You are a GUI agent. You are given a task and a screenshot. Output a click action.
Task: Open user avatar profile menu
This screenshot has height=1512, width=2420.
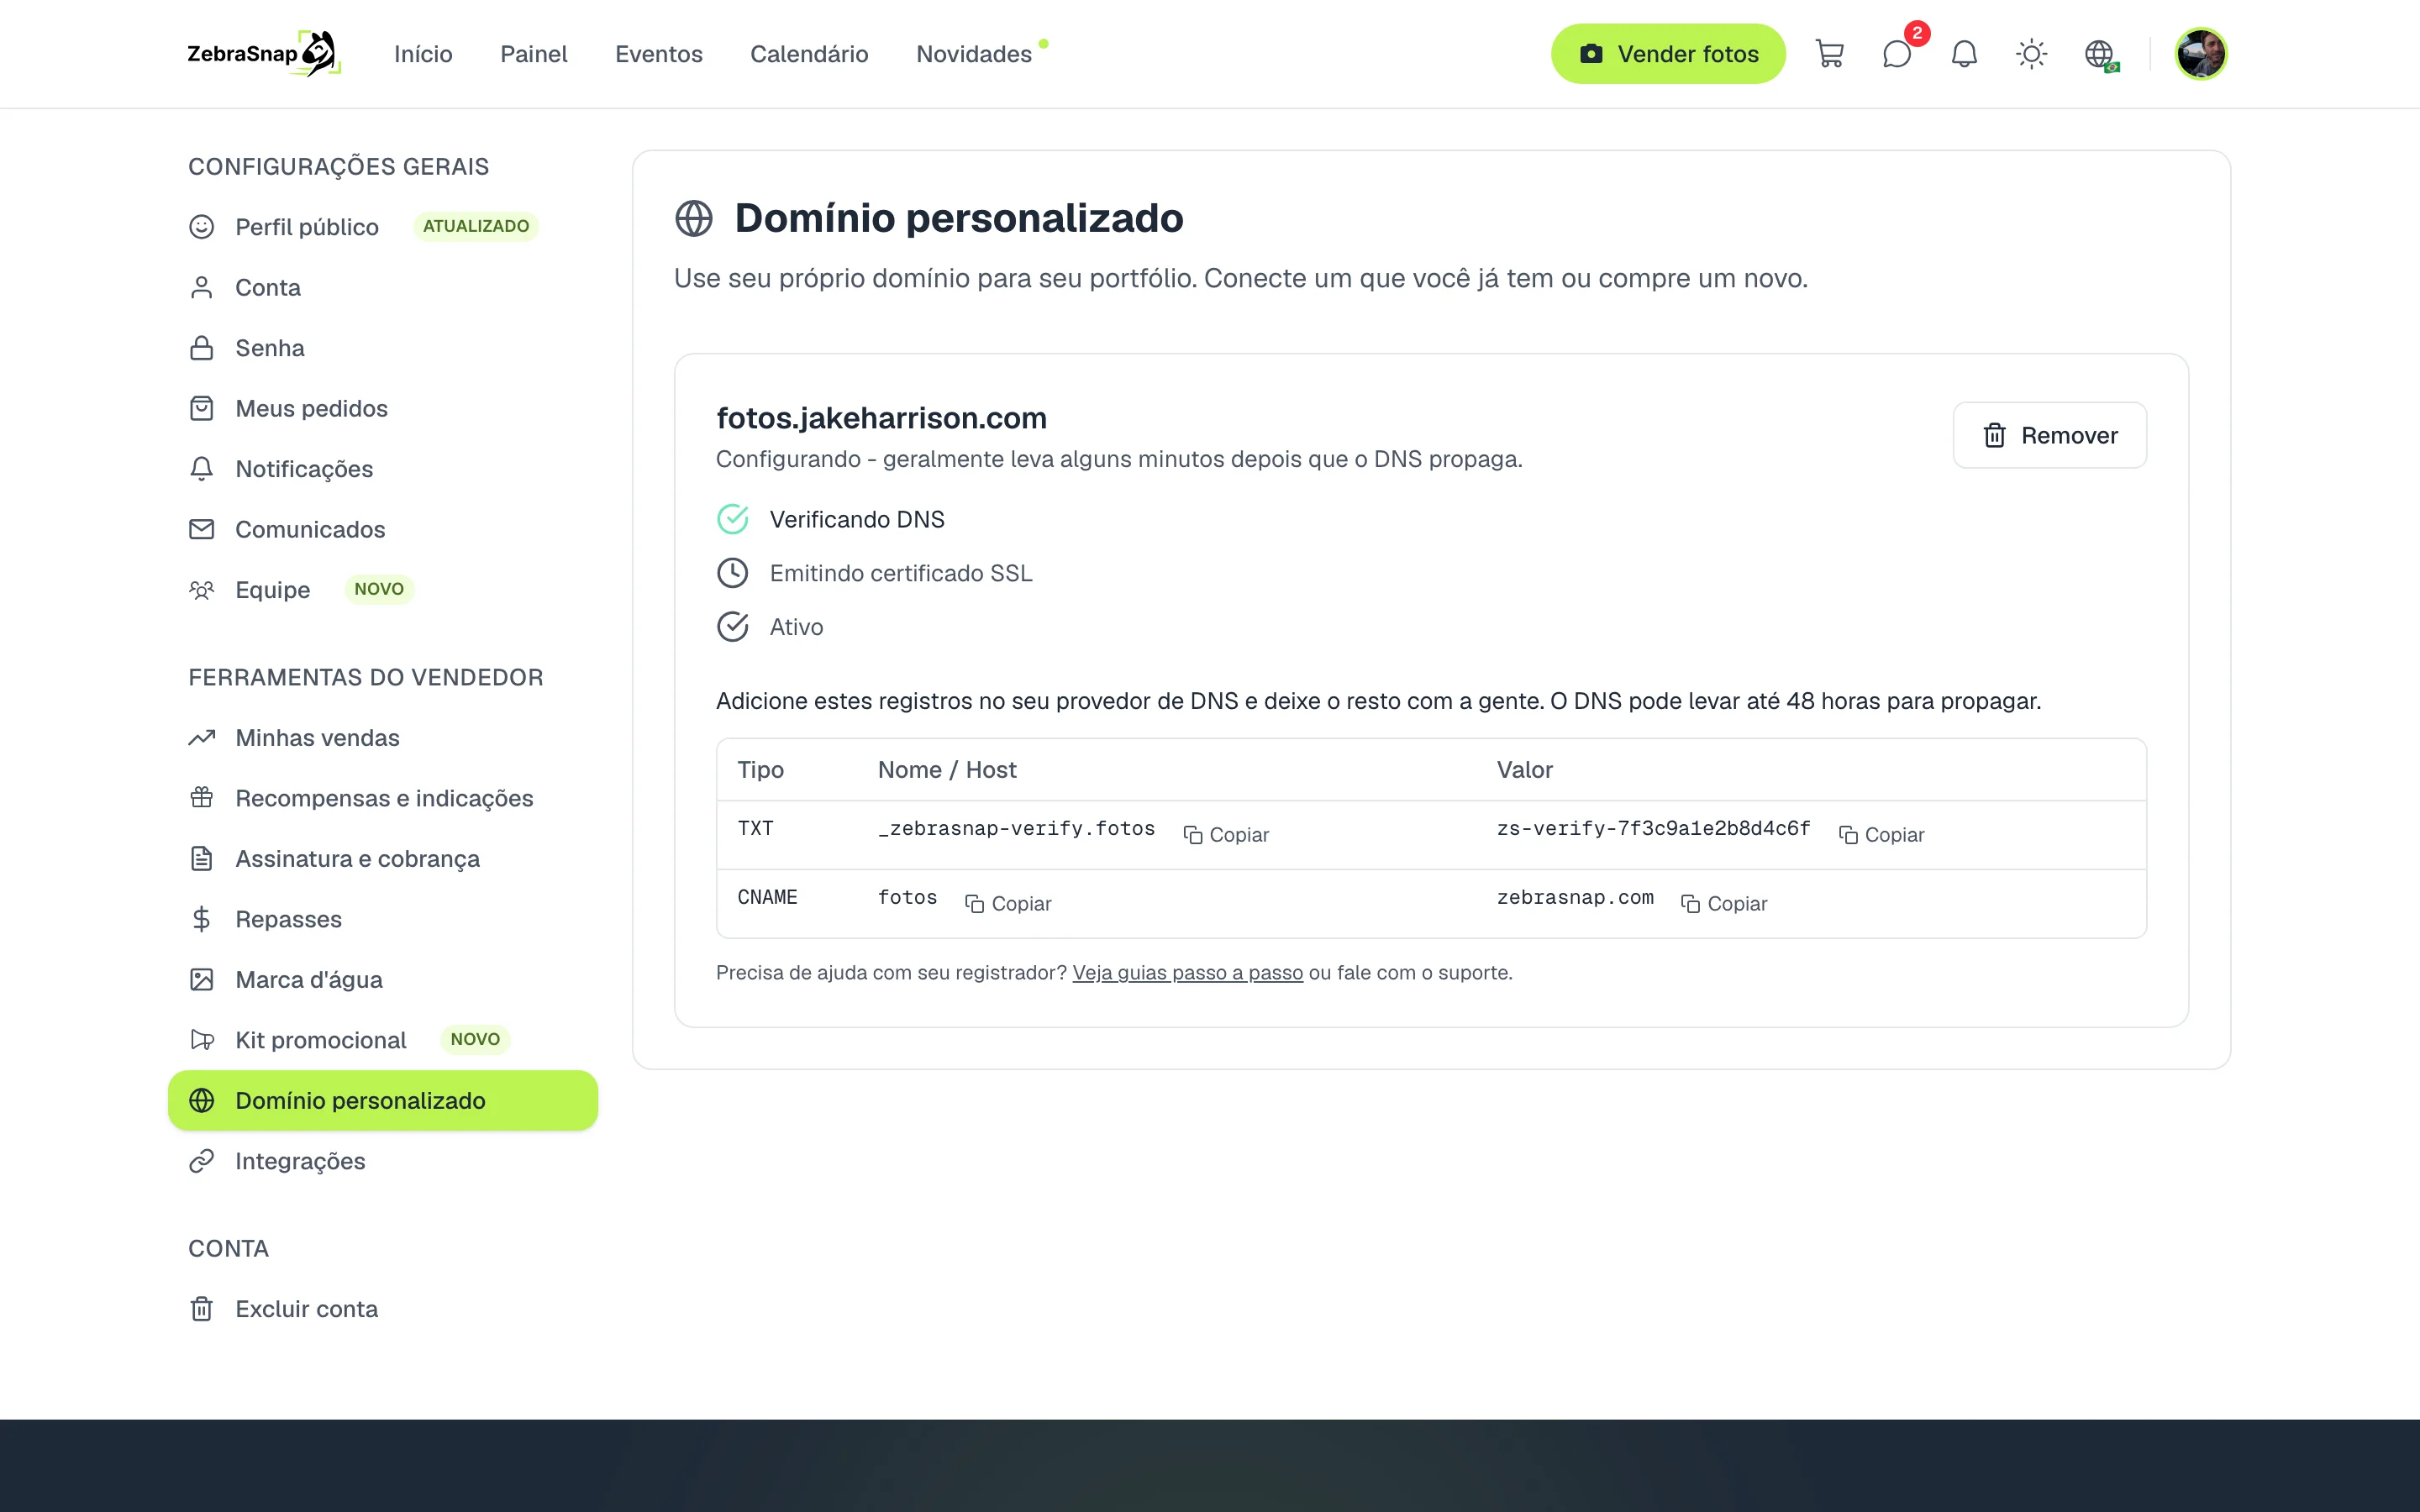coord(2200,54)
